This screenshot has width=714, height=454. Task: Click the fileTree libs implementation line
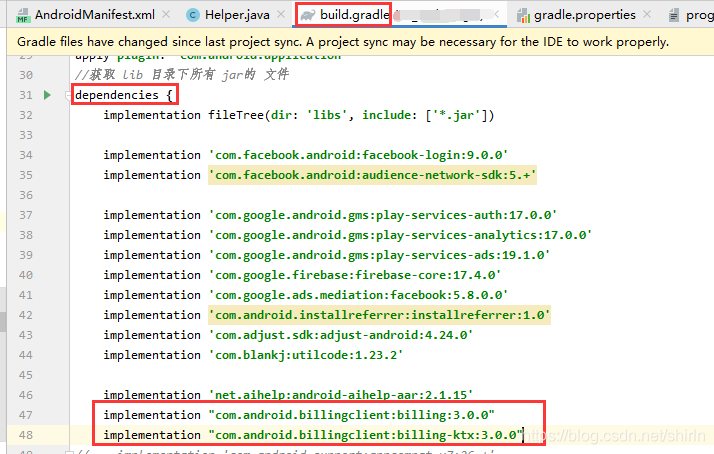299,115
